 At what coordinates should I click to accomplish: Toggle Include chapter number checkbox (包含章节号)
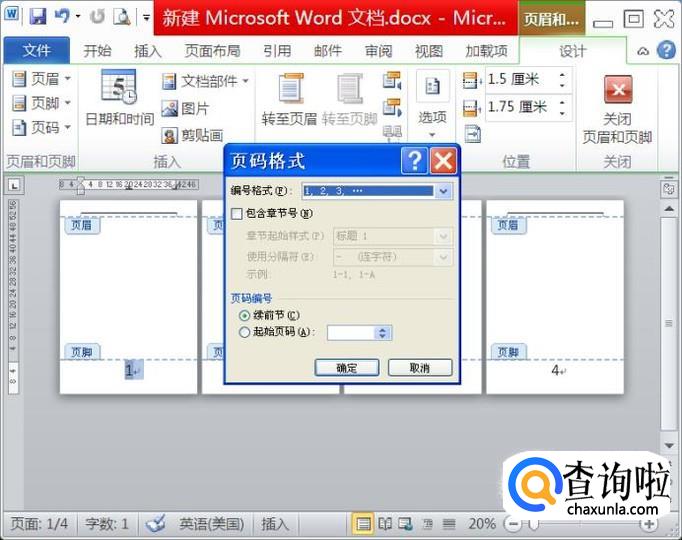click(237, 213)
